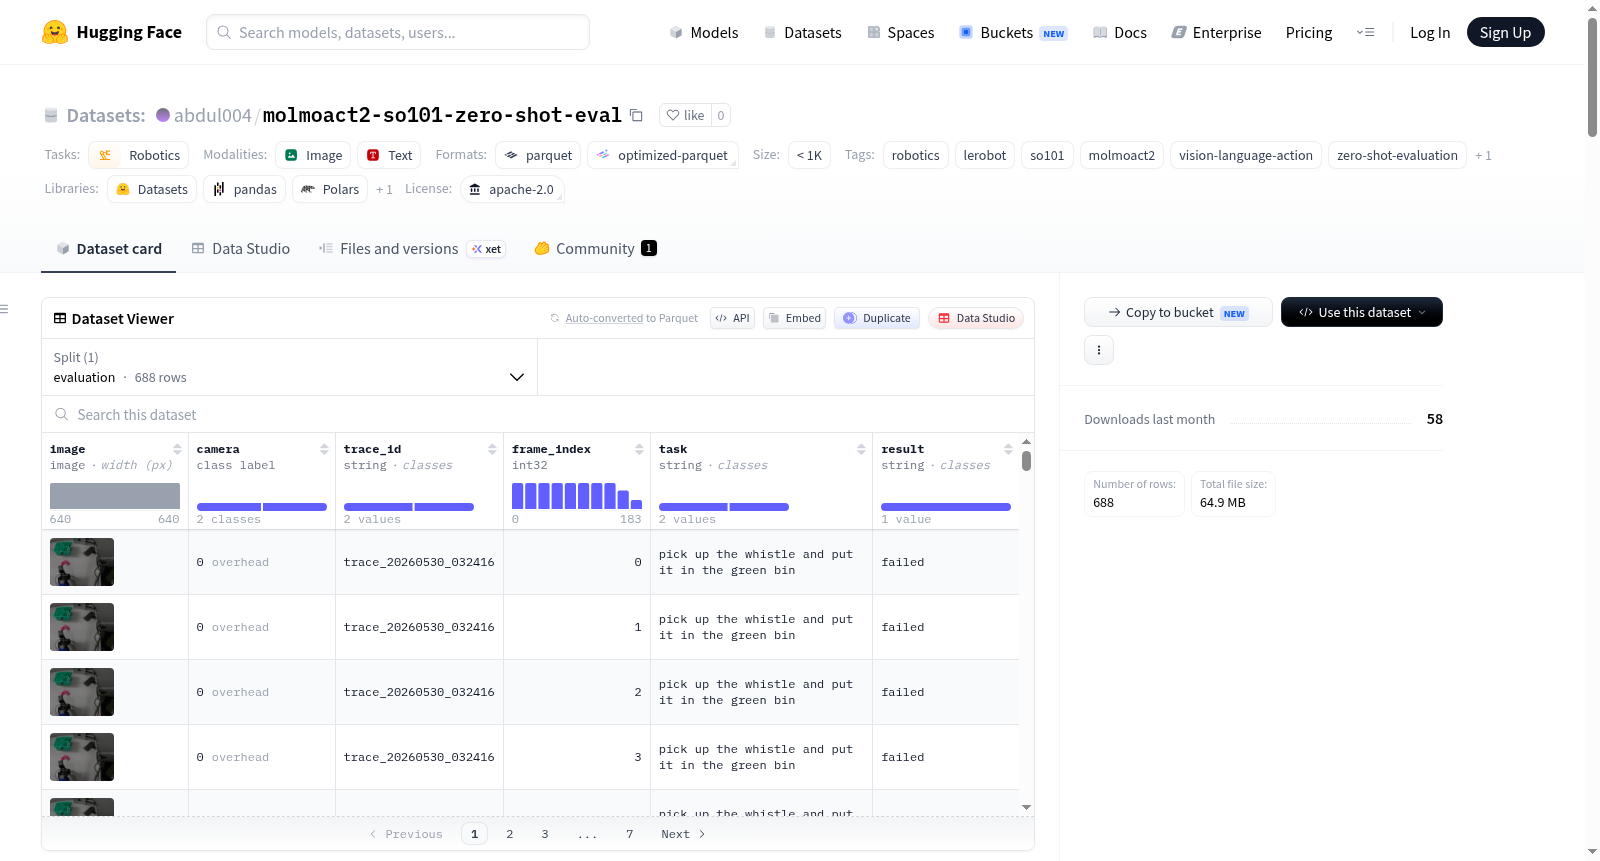The image size is (1600, 861).
Task: Expand the Split evaluation dropdown
Action: tap(289, 367)
